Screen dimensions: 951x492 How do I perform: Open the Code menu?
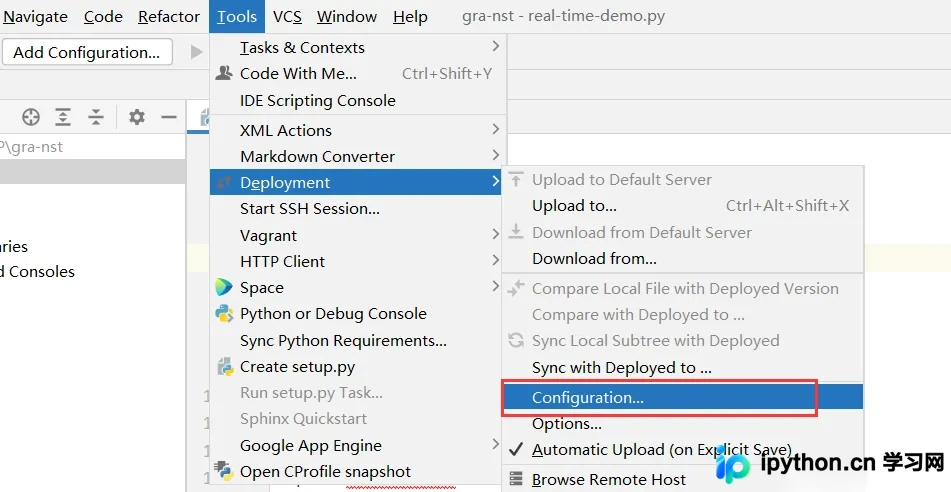(x=103, y=16)
